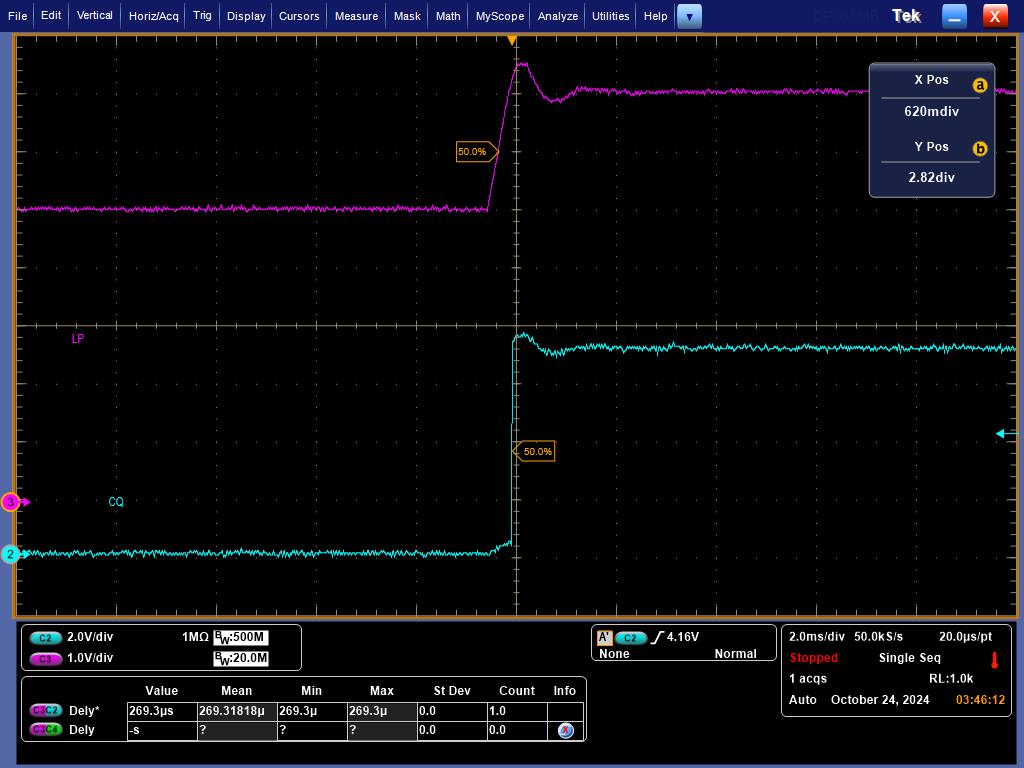Open the Cursors menu
The image size is (1024, 768).
[x=298, y=15]
